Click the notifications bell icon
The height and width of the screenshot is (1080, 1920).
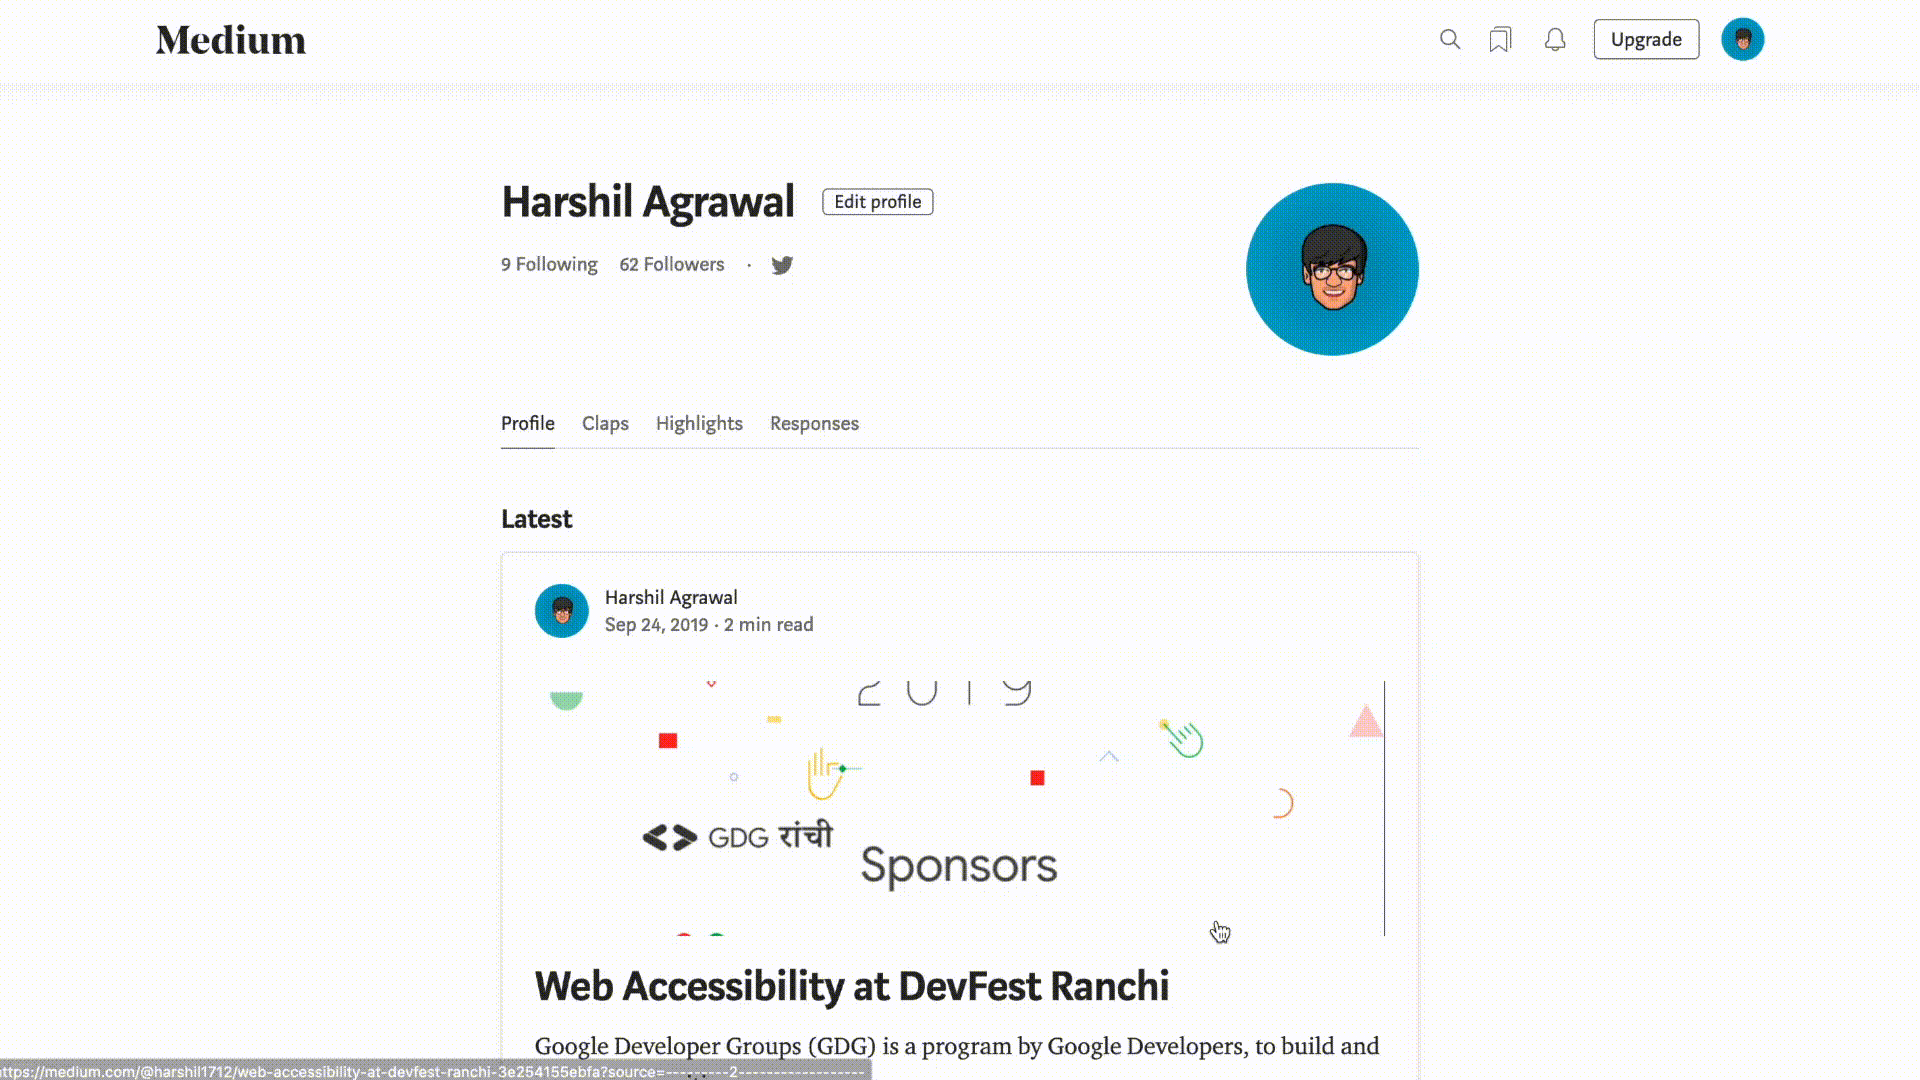[x=1553, y=40]
